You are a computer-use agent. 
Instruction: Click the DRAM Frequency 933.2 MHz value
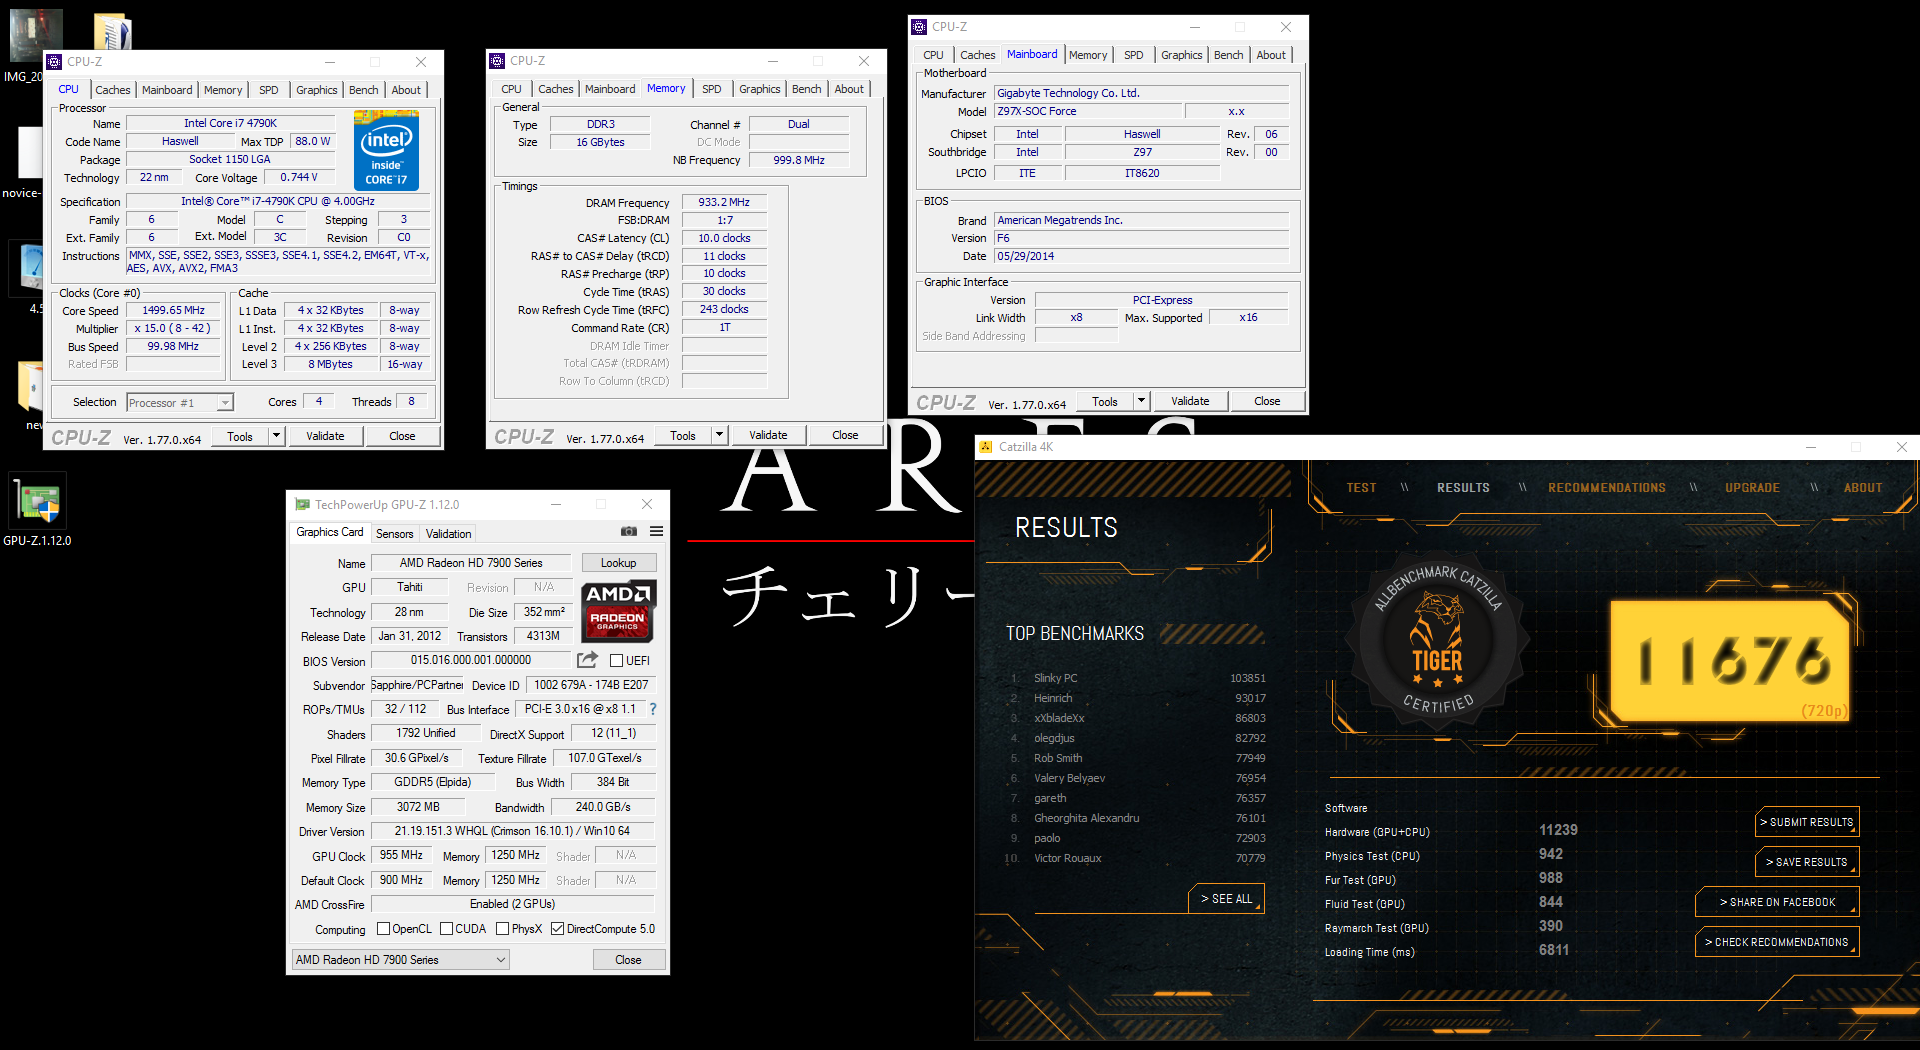click(x=724, y=202)
